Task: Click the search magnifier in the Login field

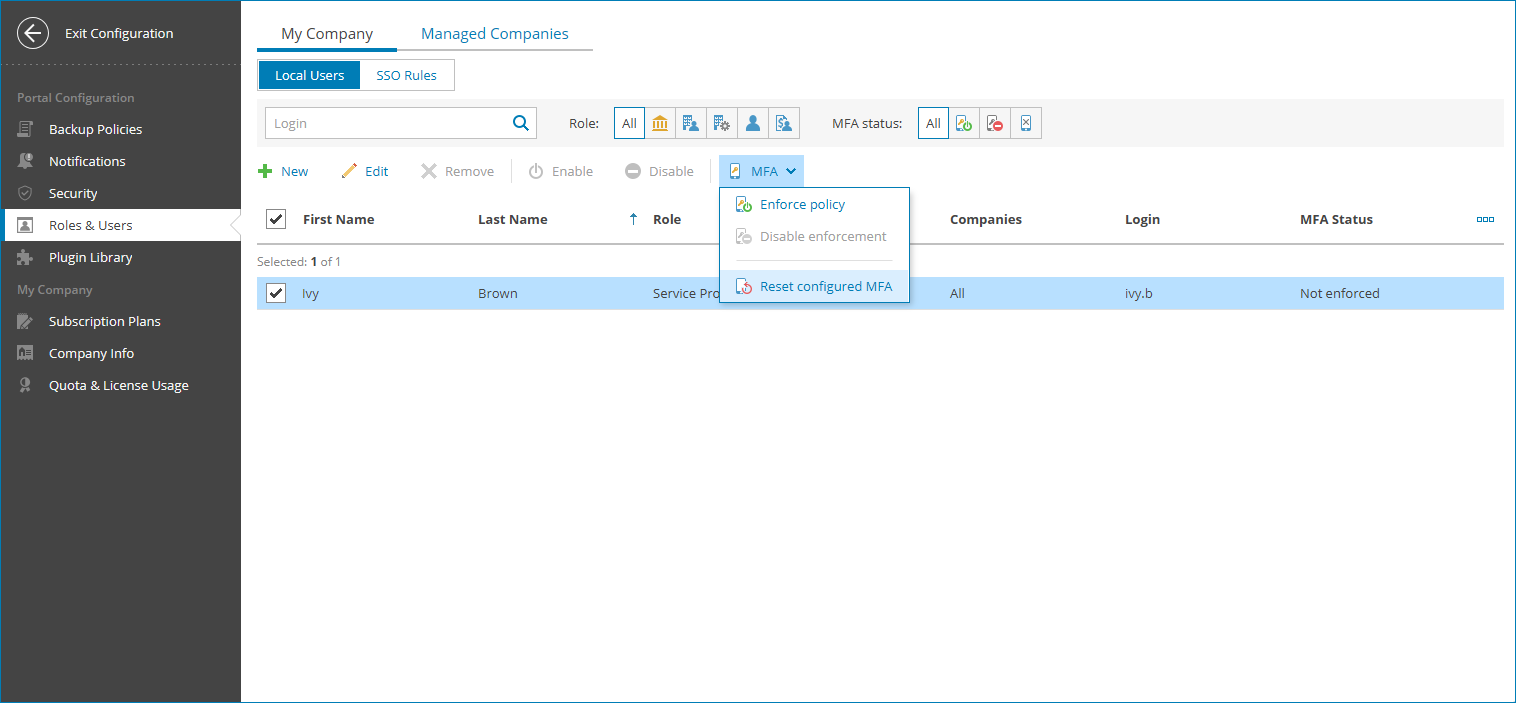Action: pyautogui.click(x=520, y=122)
